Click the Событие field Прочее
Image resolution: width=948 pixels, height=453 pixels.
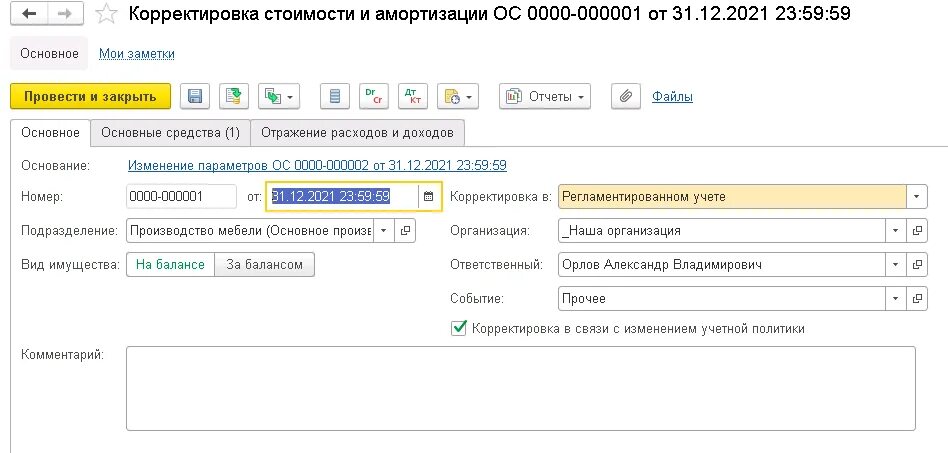[722, 298]
